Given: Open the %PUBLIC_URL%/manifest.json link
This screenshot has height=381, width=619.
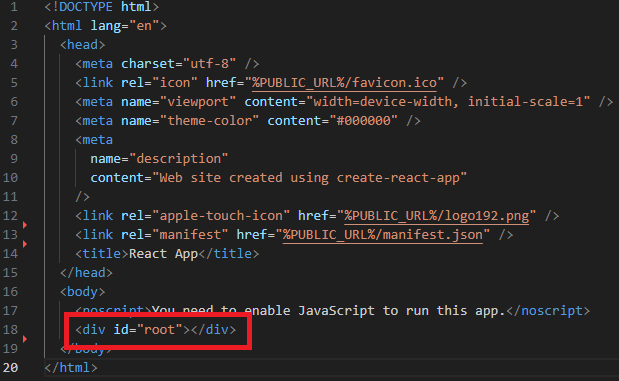Looking at the screenshot, I should click(383, 235).
